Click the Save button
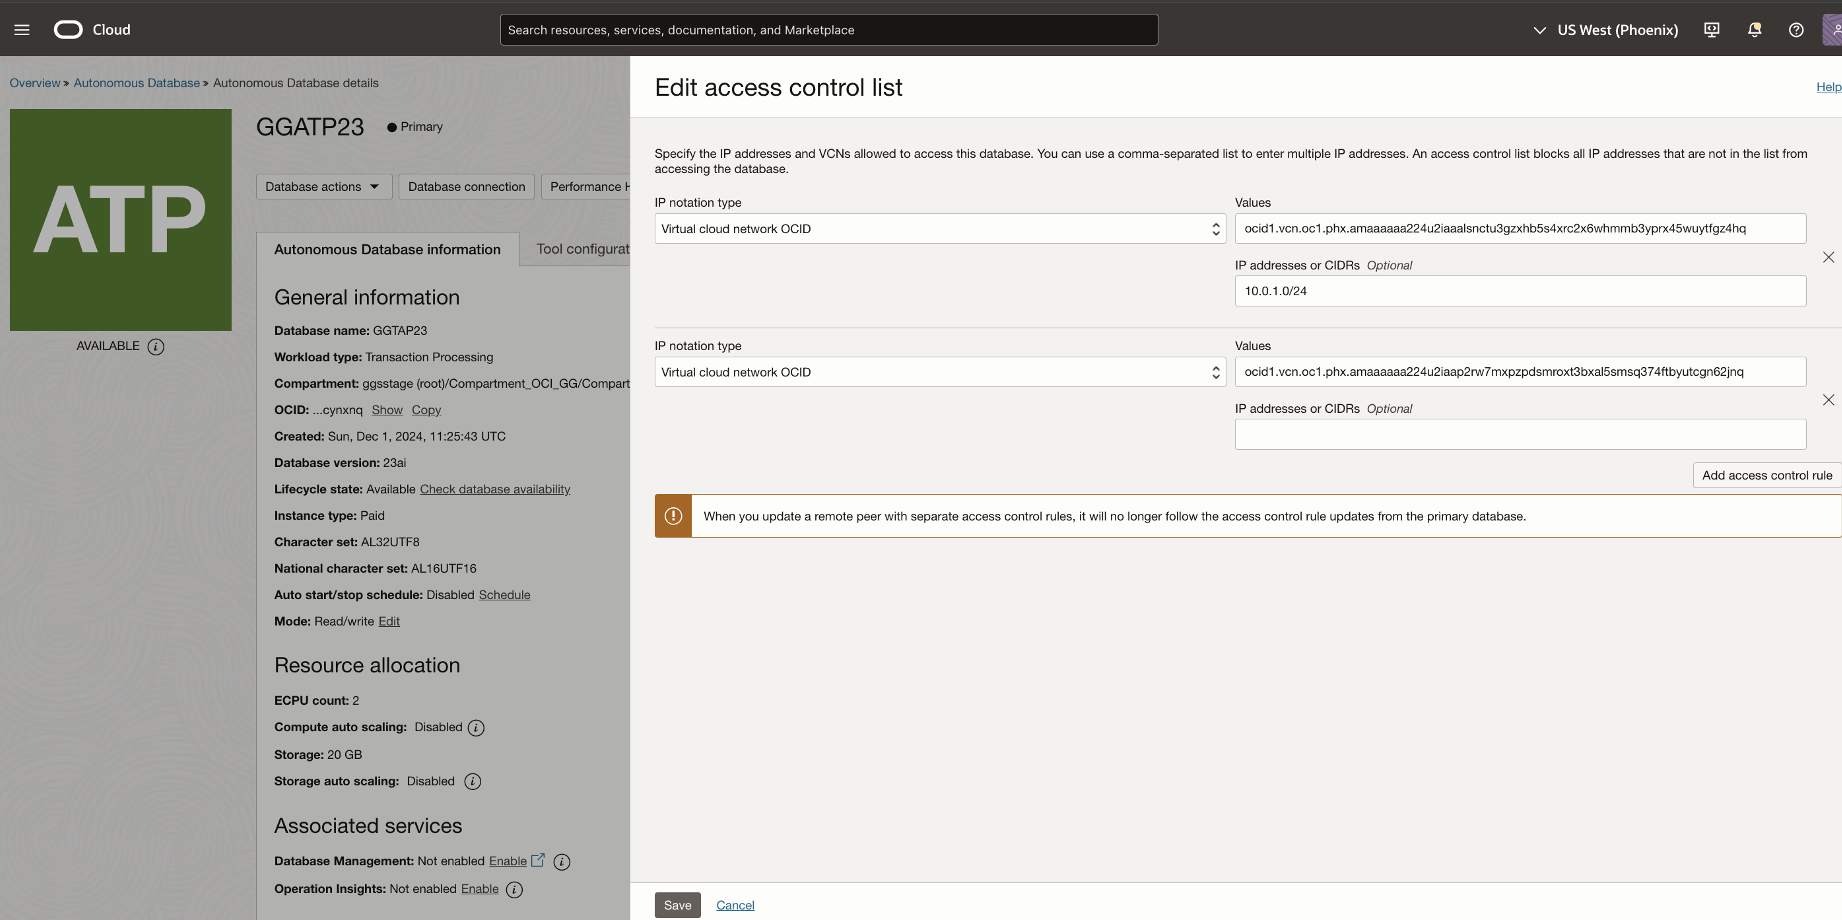The image size is (1842, 920). click(x=677, y=905)
